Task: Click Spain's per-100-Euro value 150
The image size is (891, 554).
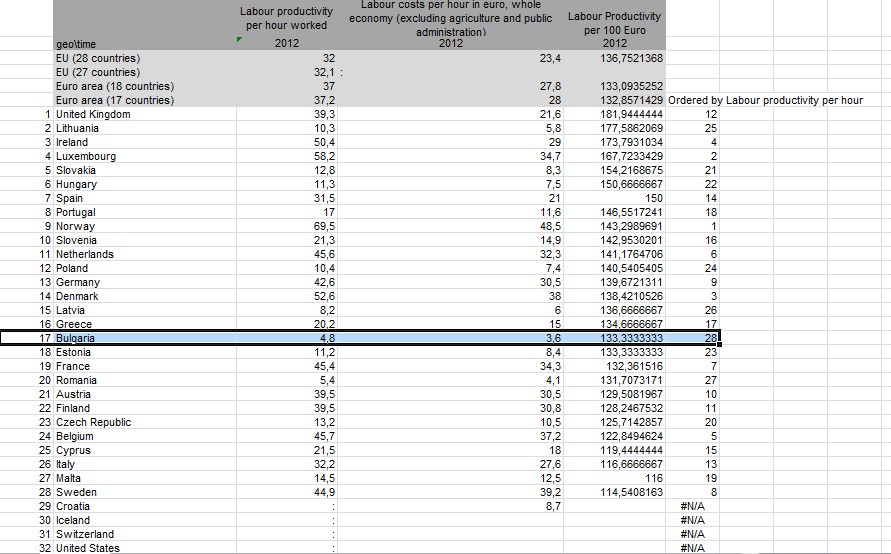Action: [653, 198]
